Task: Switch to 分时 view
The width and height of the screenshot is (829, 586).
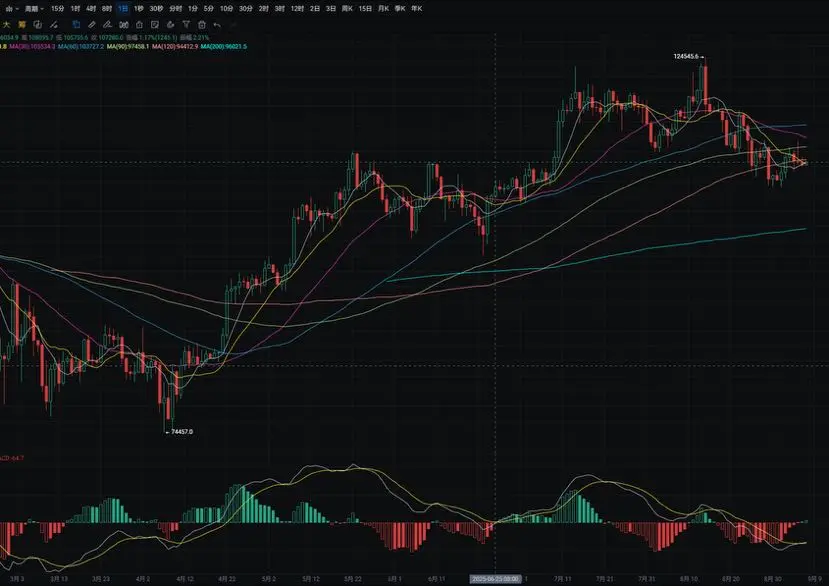Action: pos(176,8)
